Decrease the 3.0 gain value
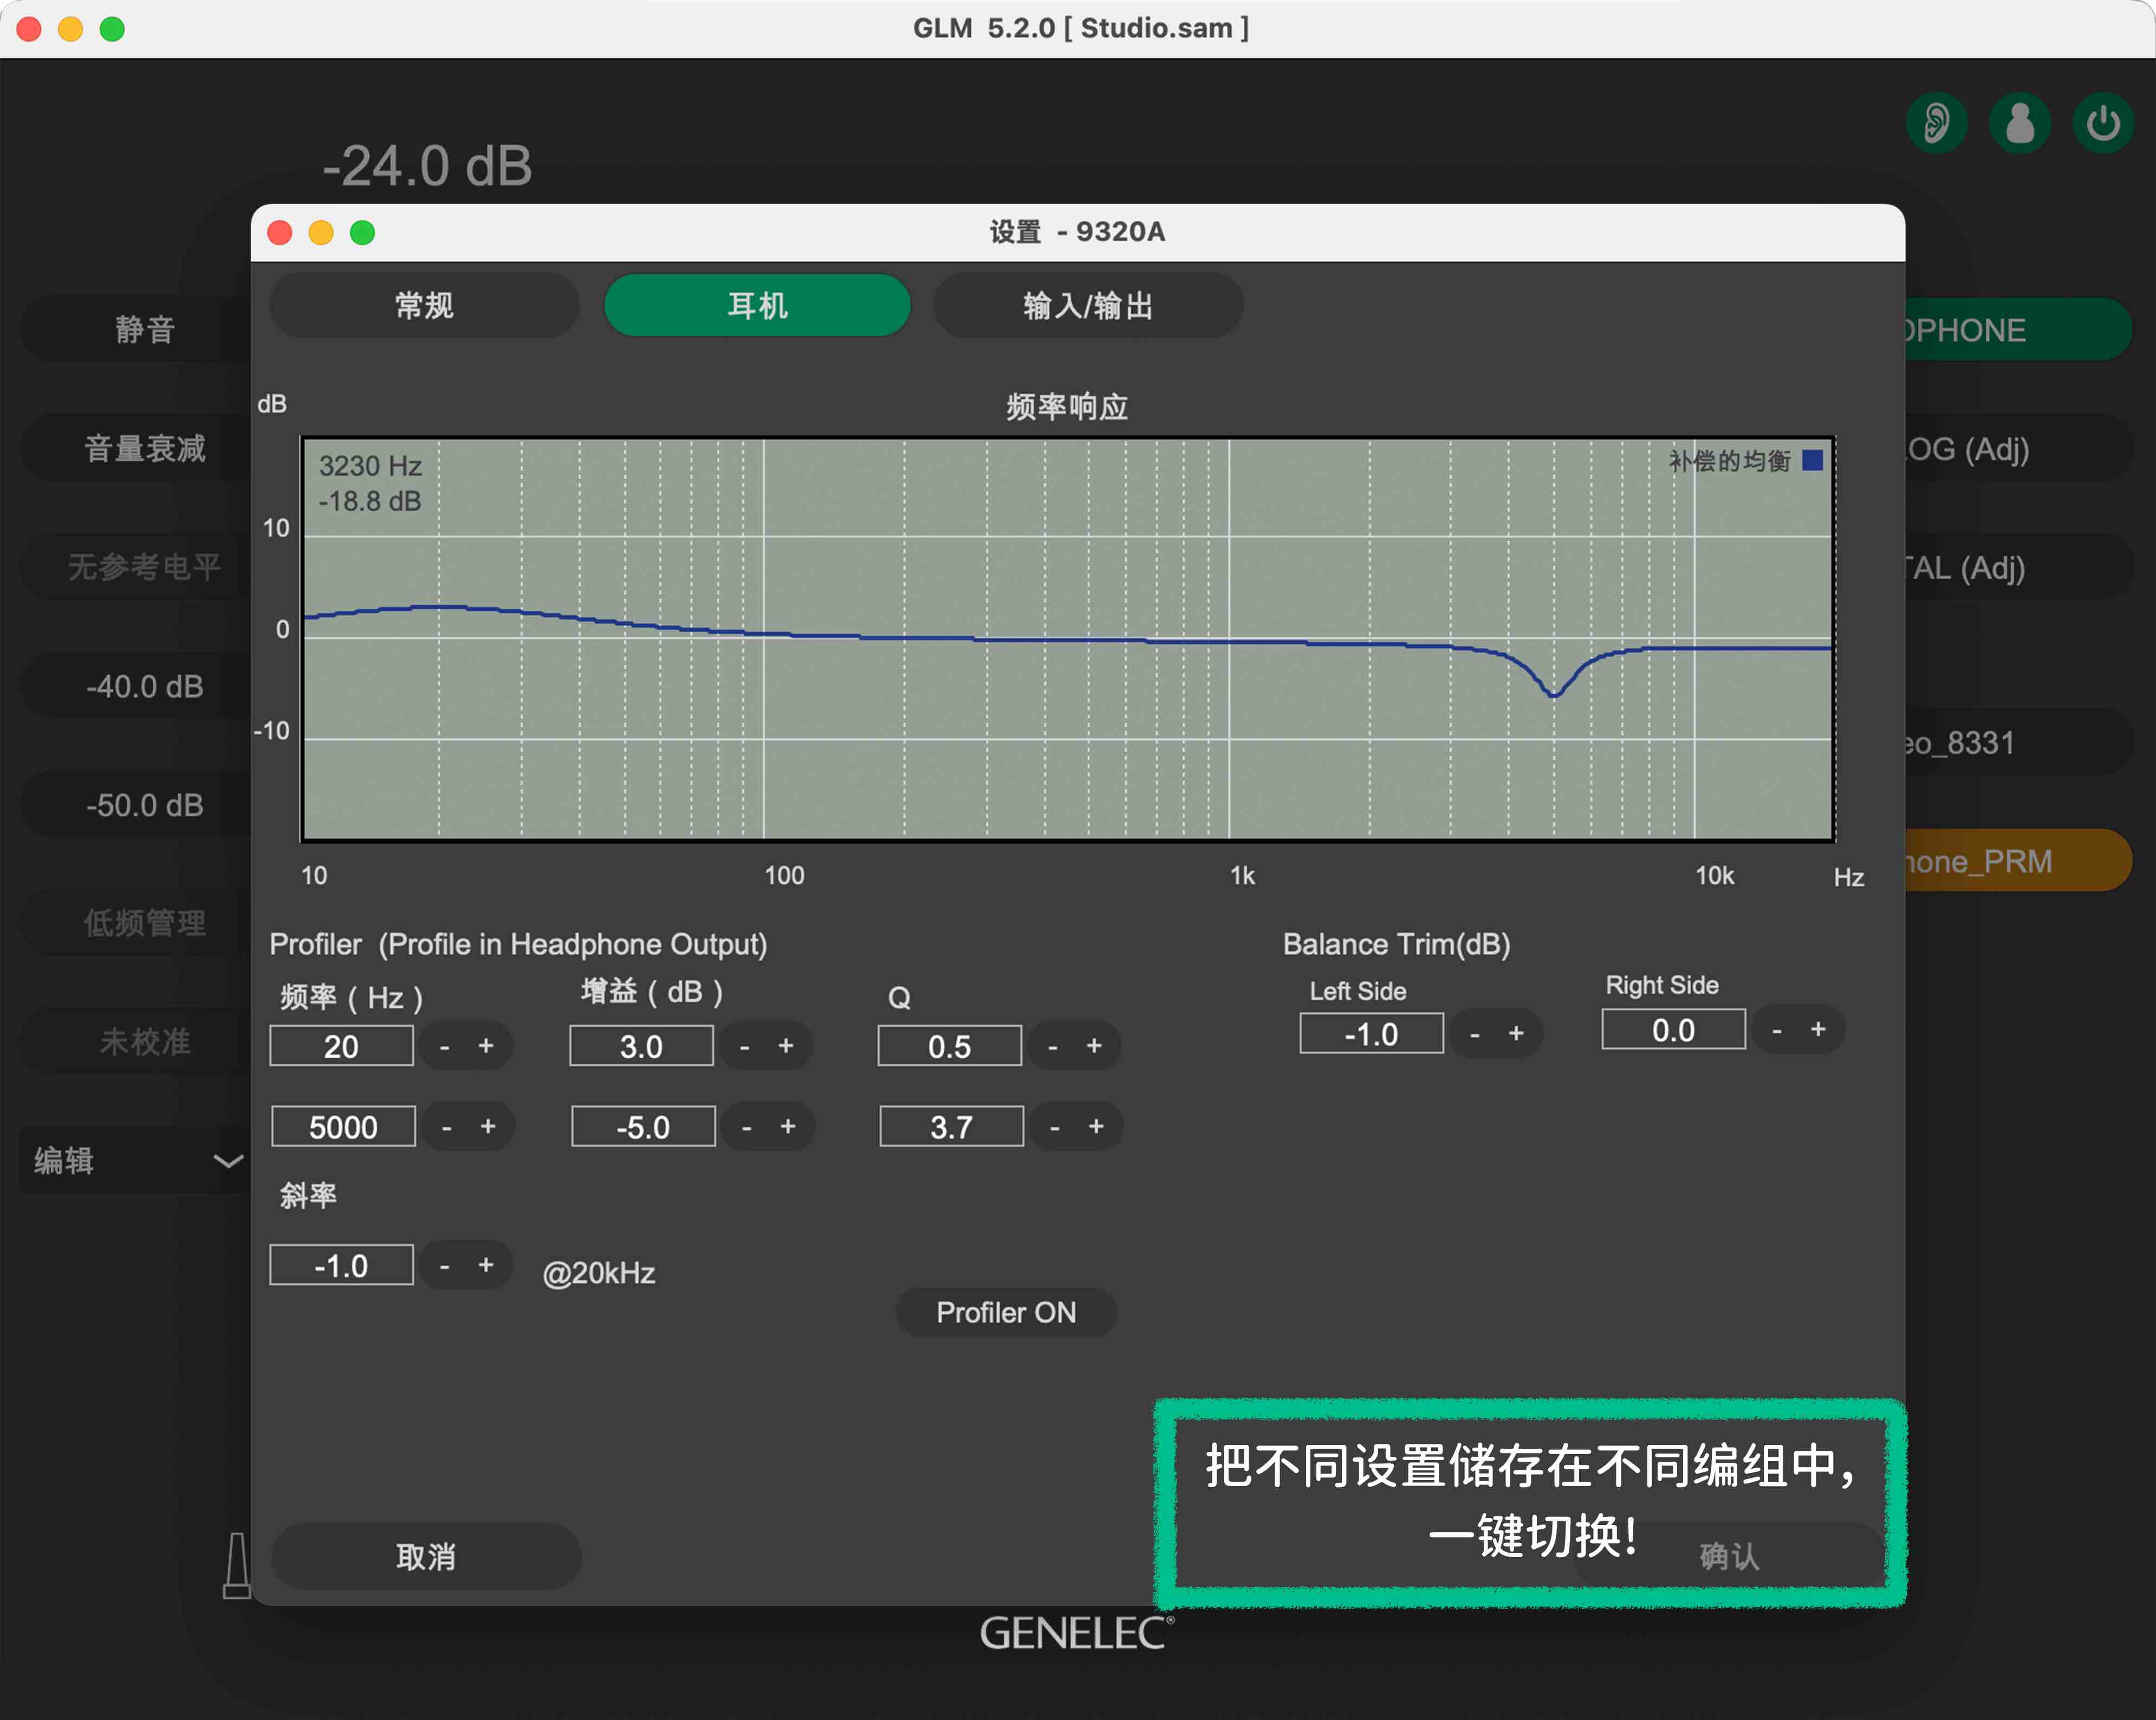The image size is (2156, 1720). click(744, 1046)
